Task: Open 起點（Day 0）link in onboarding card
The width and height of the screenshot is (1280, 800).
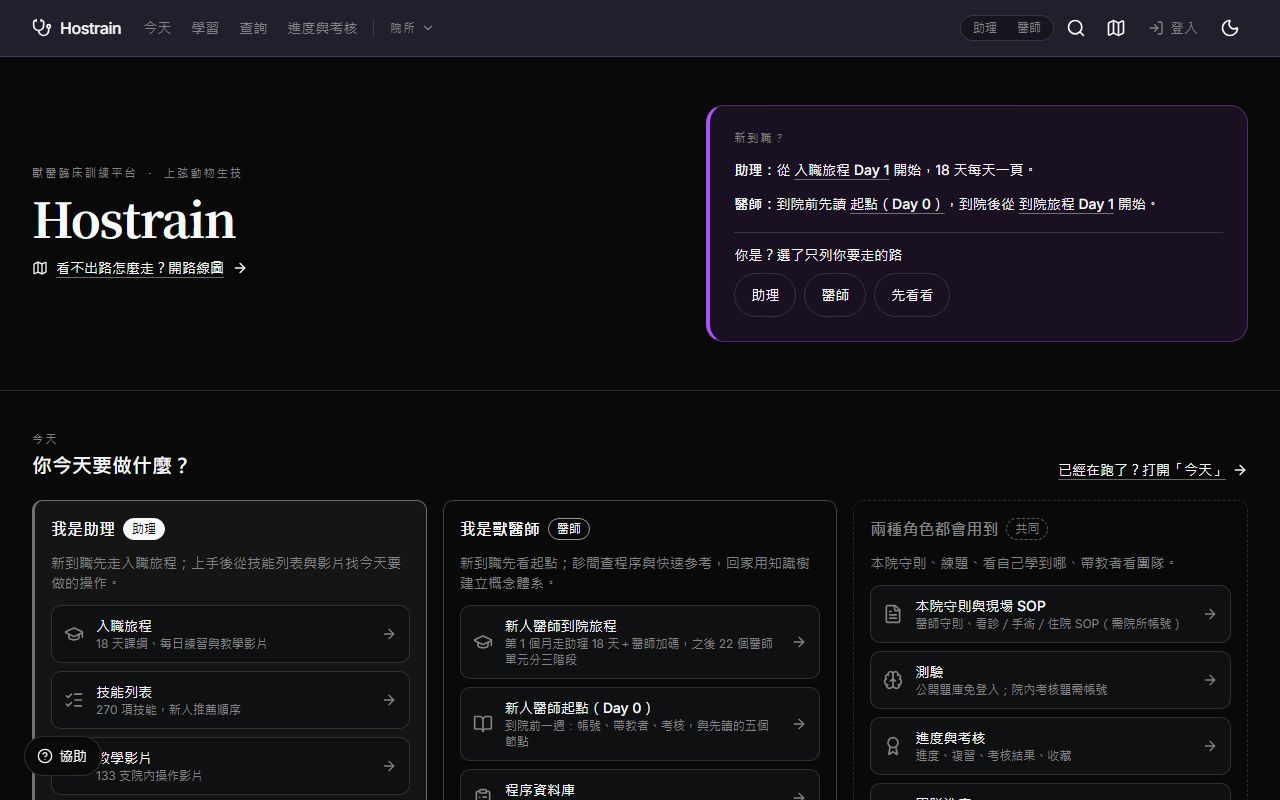Action: pos(897,204)
